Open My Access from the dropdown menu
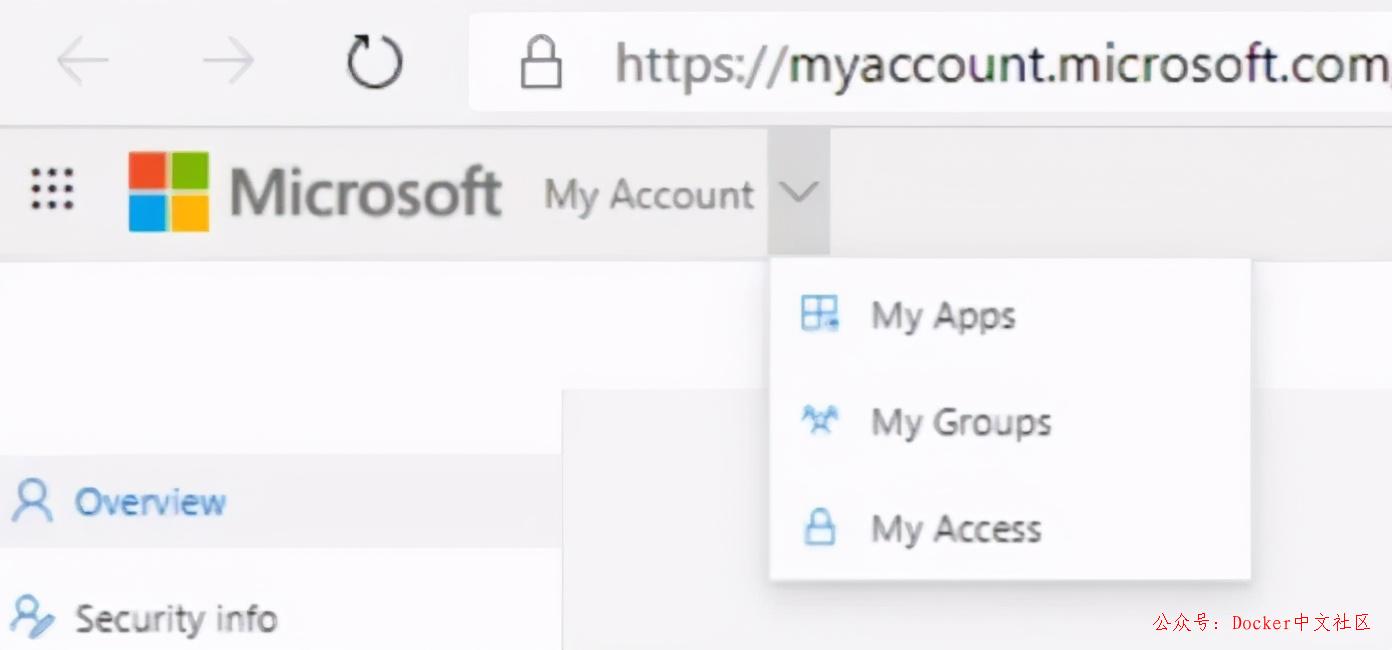1392x650 pixels. [x=956, y=528]
